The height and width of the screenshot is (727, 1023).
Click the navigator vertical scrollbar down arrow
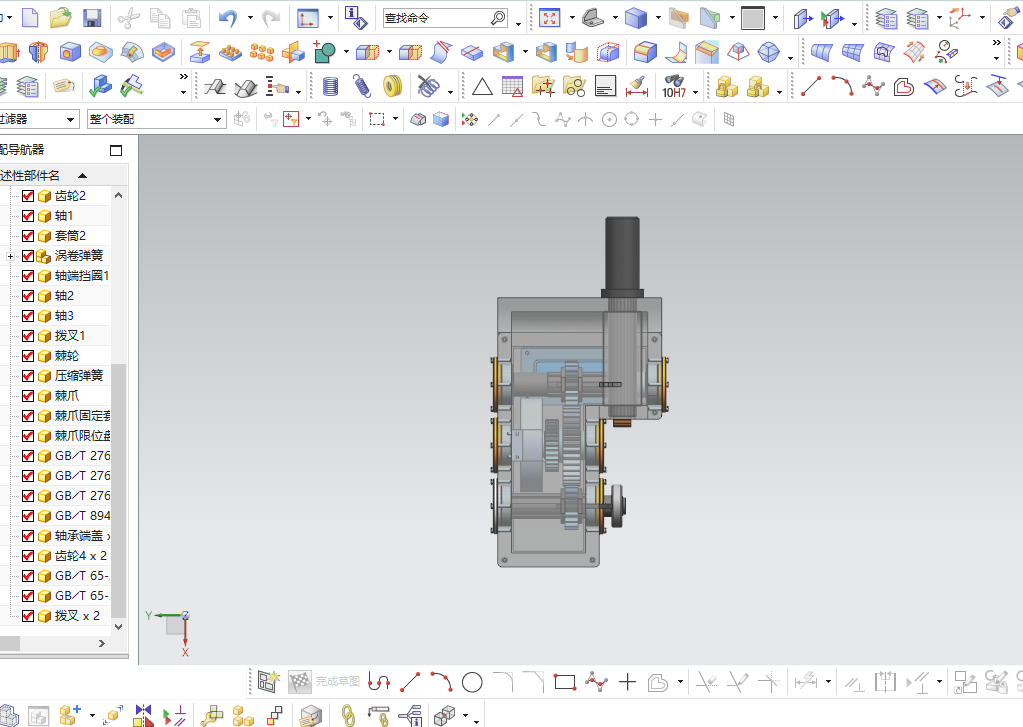coord(119,626)
